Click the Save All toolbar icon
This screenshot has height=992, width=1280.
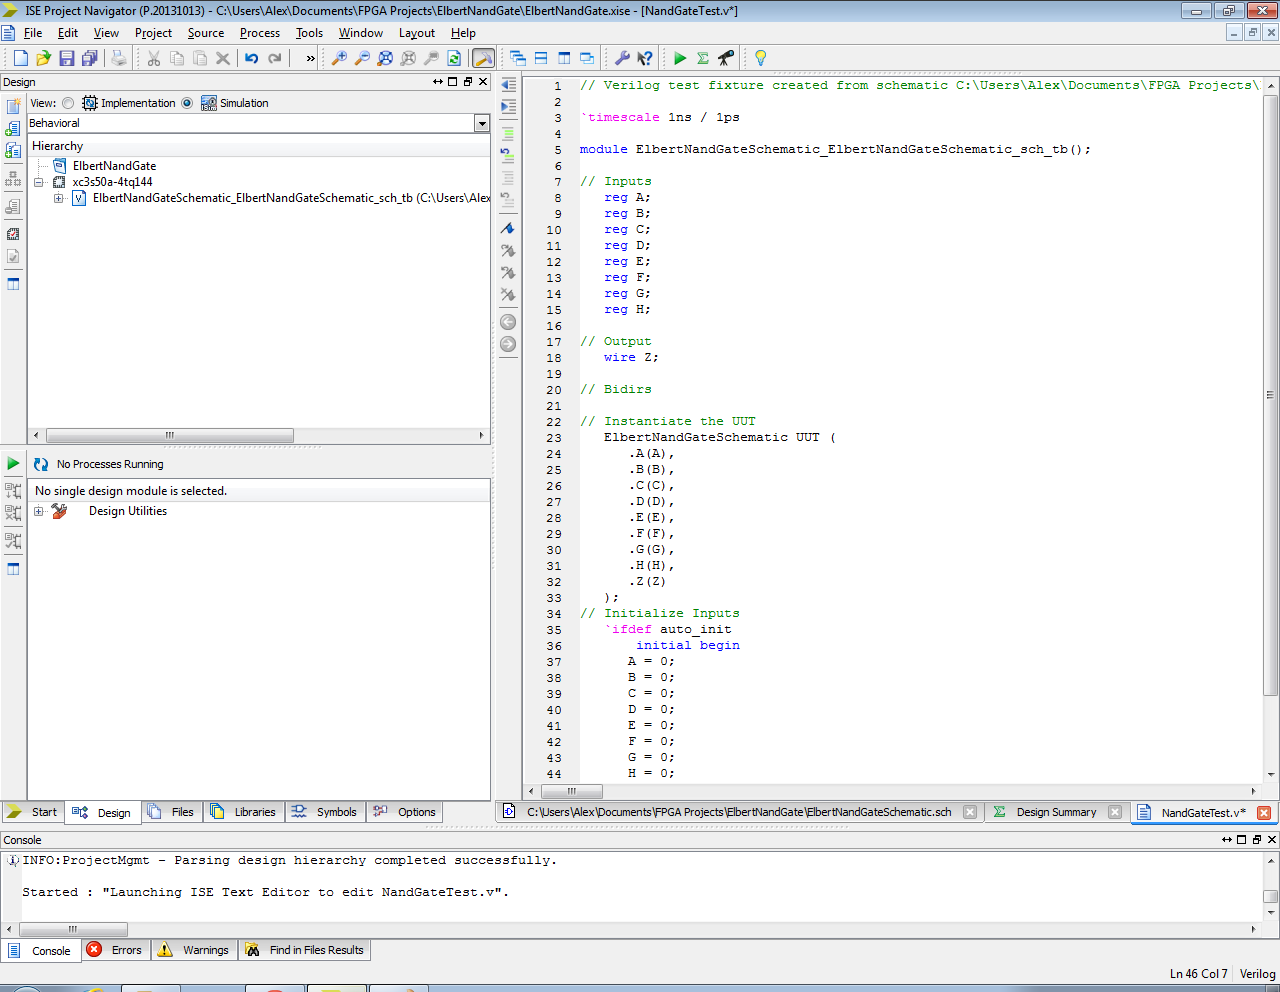click(x=89, y=58)
